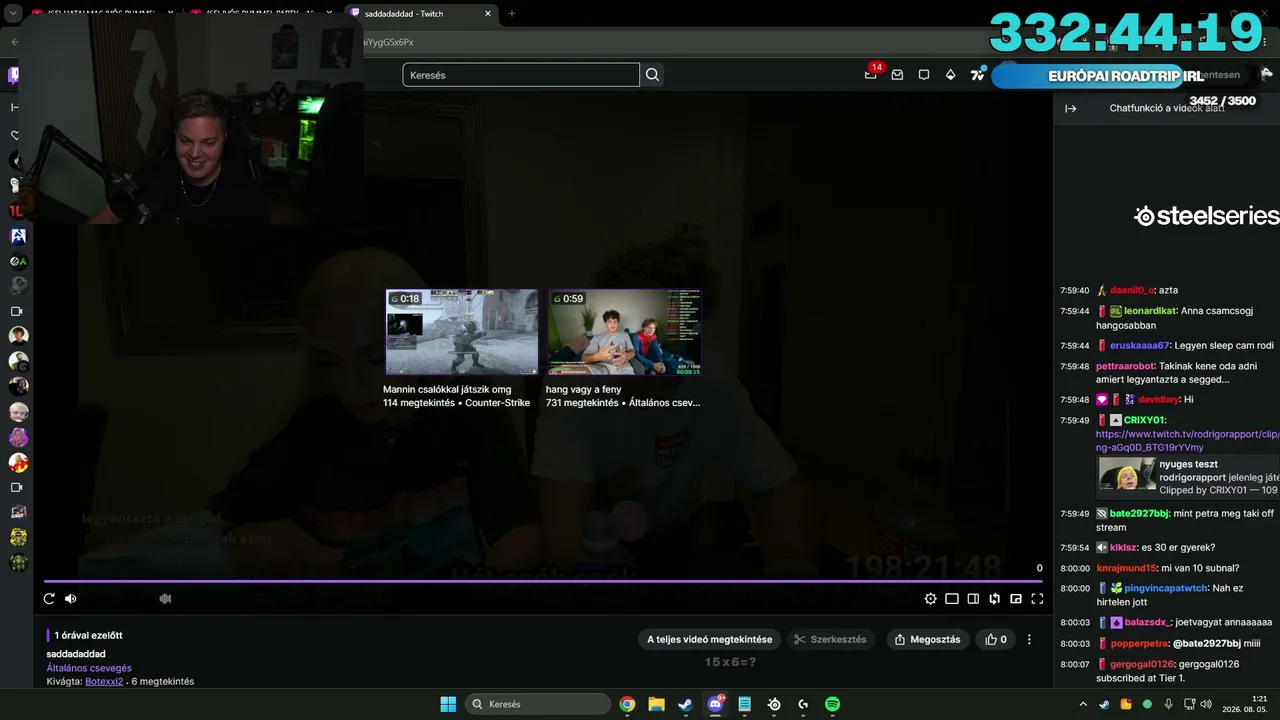Open Logitech G HUB from the taskbar

[x=803, y=704]
